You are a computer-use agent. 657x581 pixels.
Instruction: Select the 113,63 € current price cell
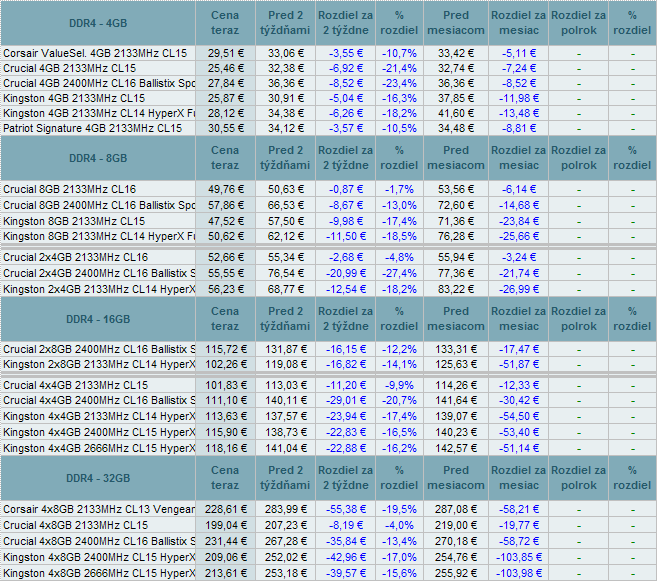(225, 416)
